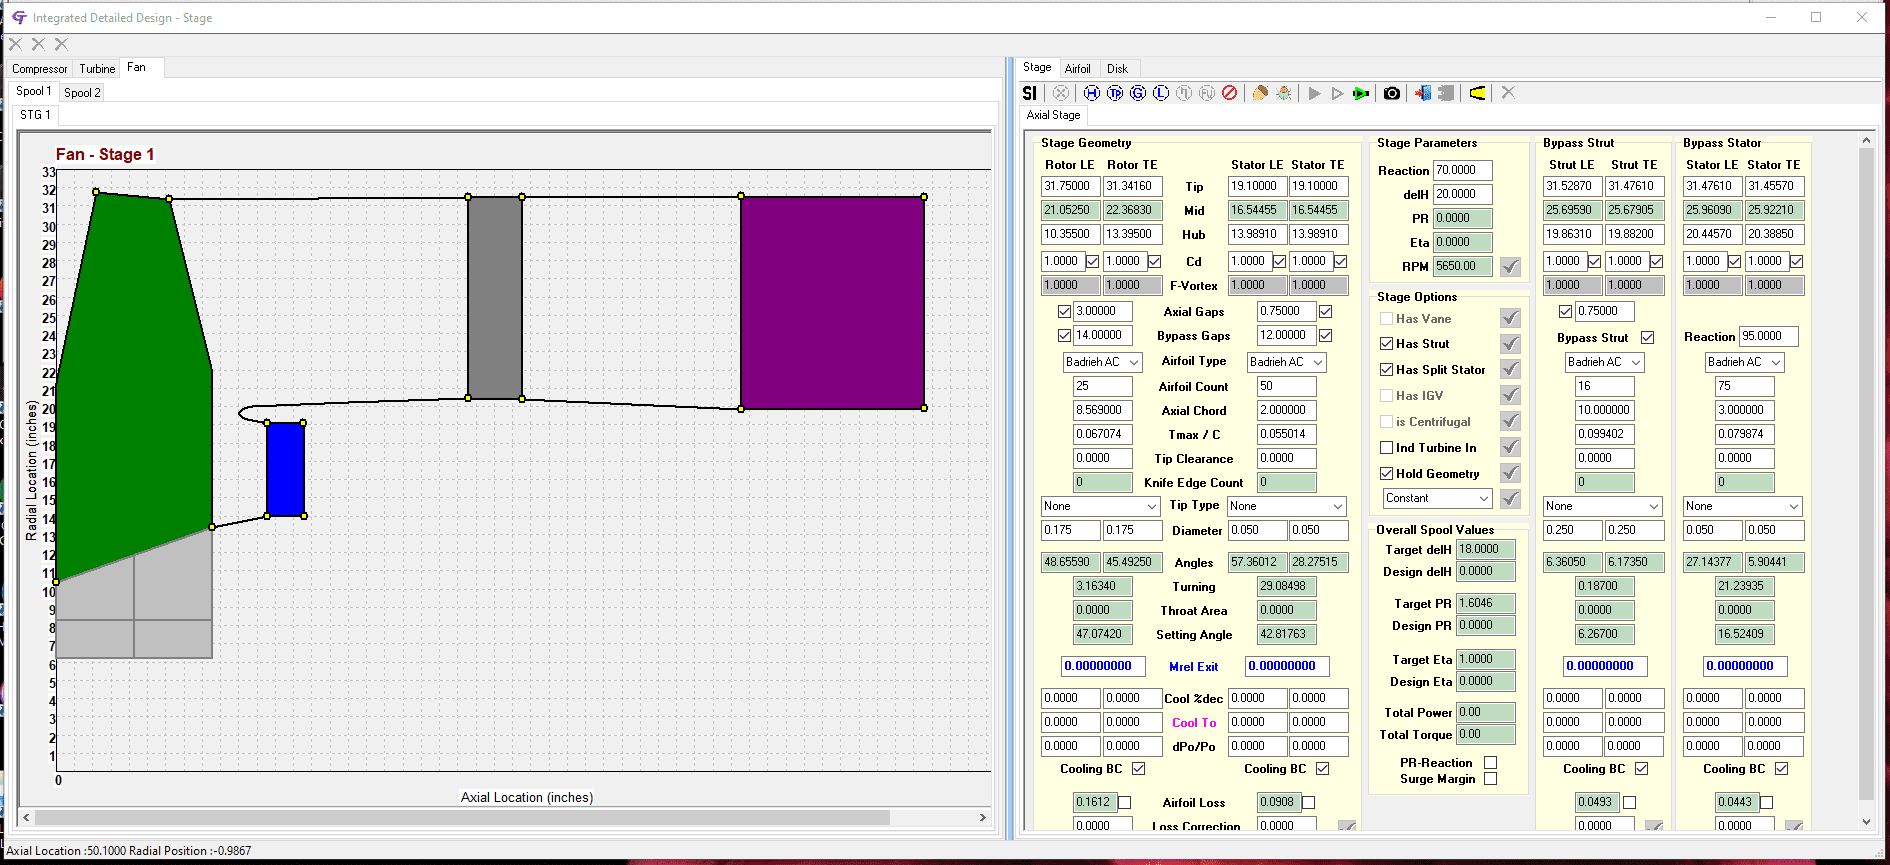The height and width of the screenshot is (865, 1890).
Task: Click the green run arrow icon
Action: (1361, 93)
